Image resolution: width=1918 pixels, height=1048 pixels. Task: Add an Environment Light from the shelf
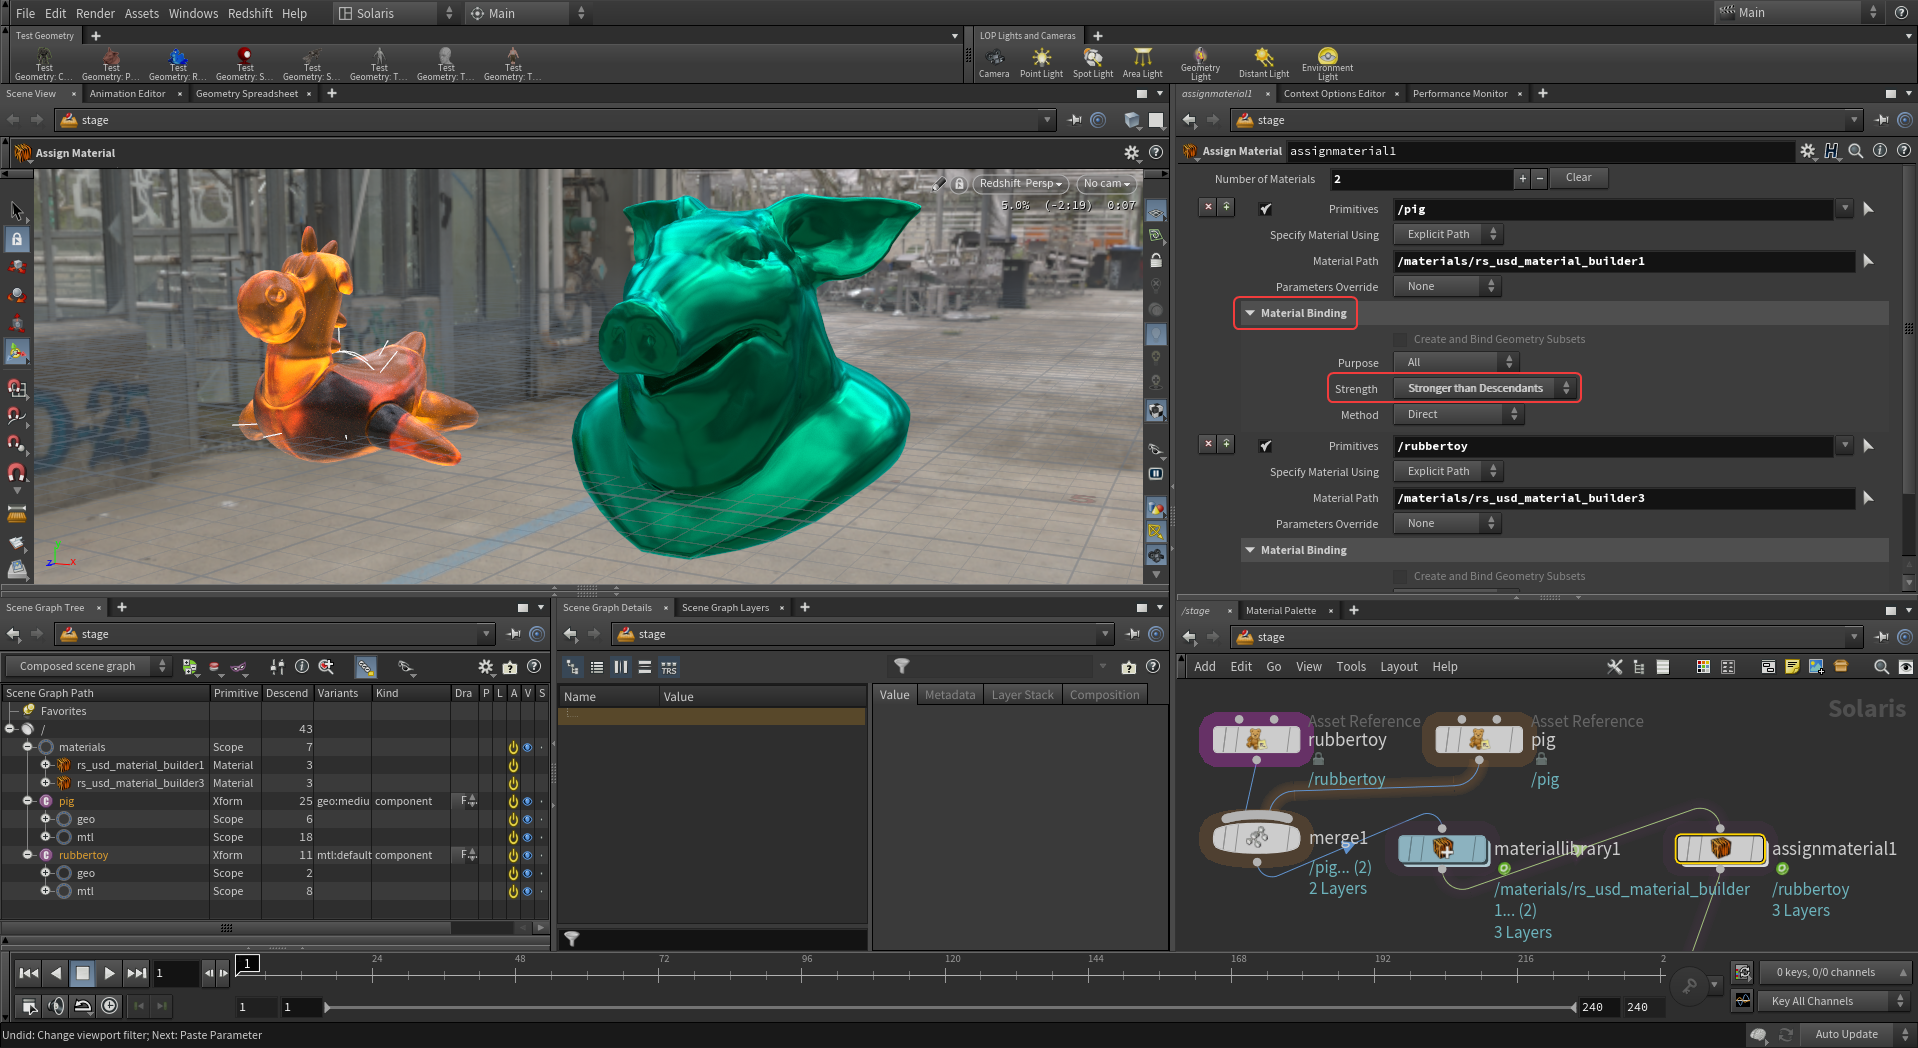1327,63
